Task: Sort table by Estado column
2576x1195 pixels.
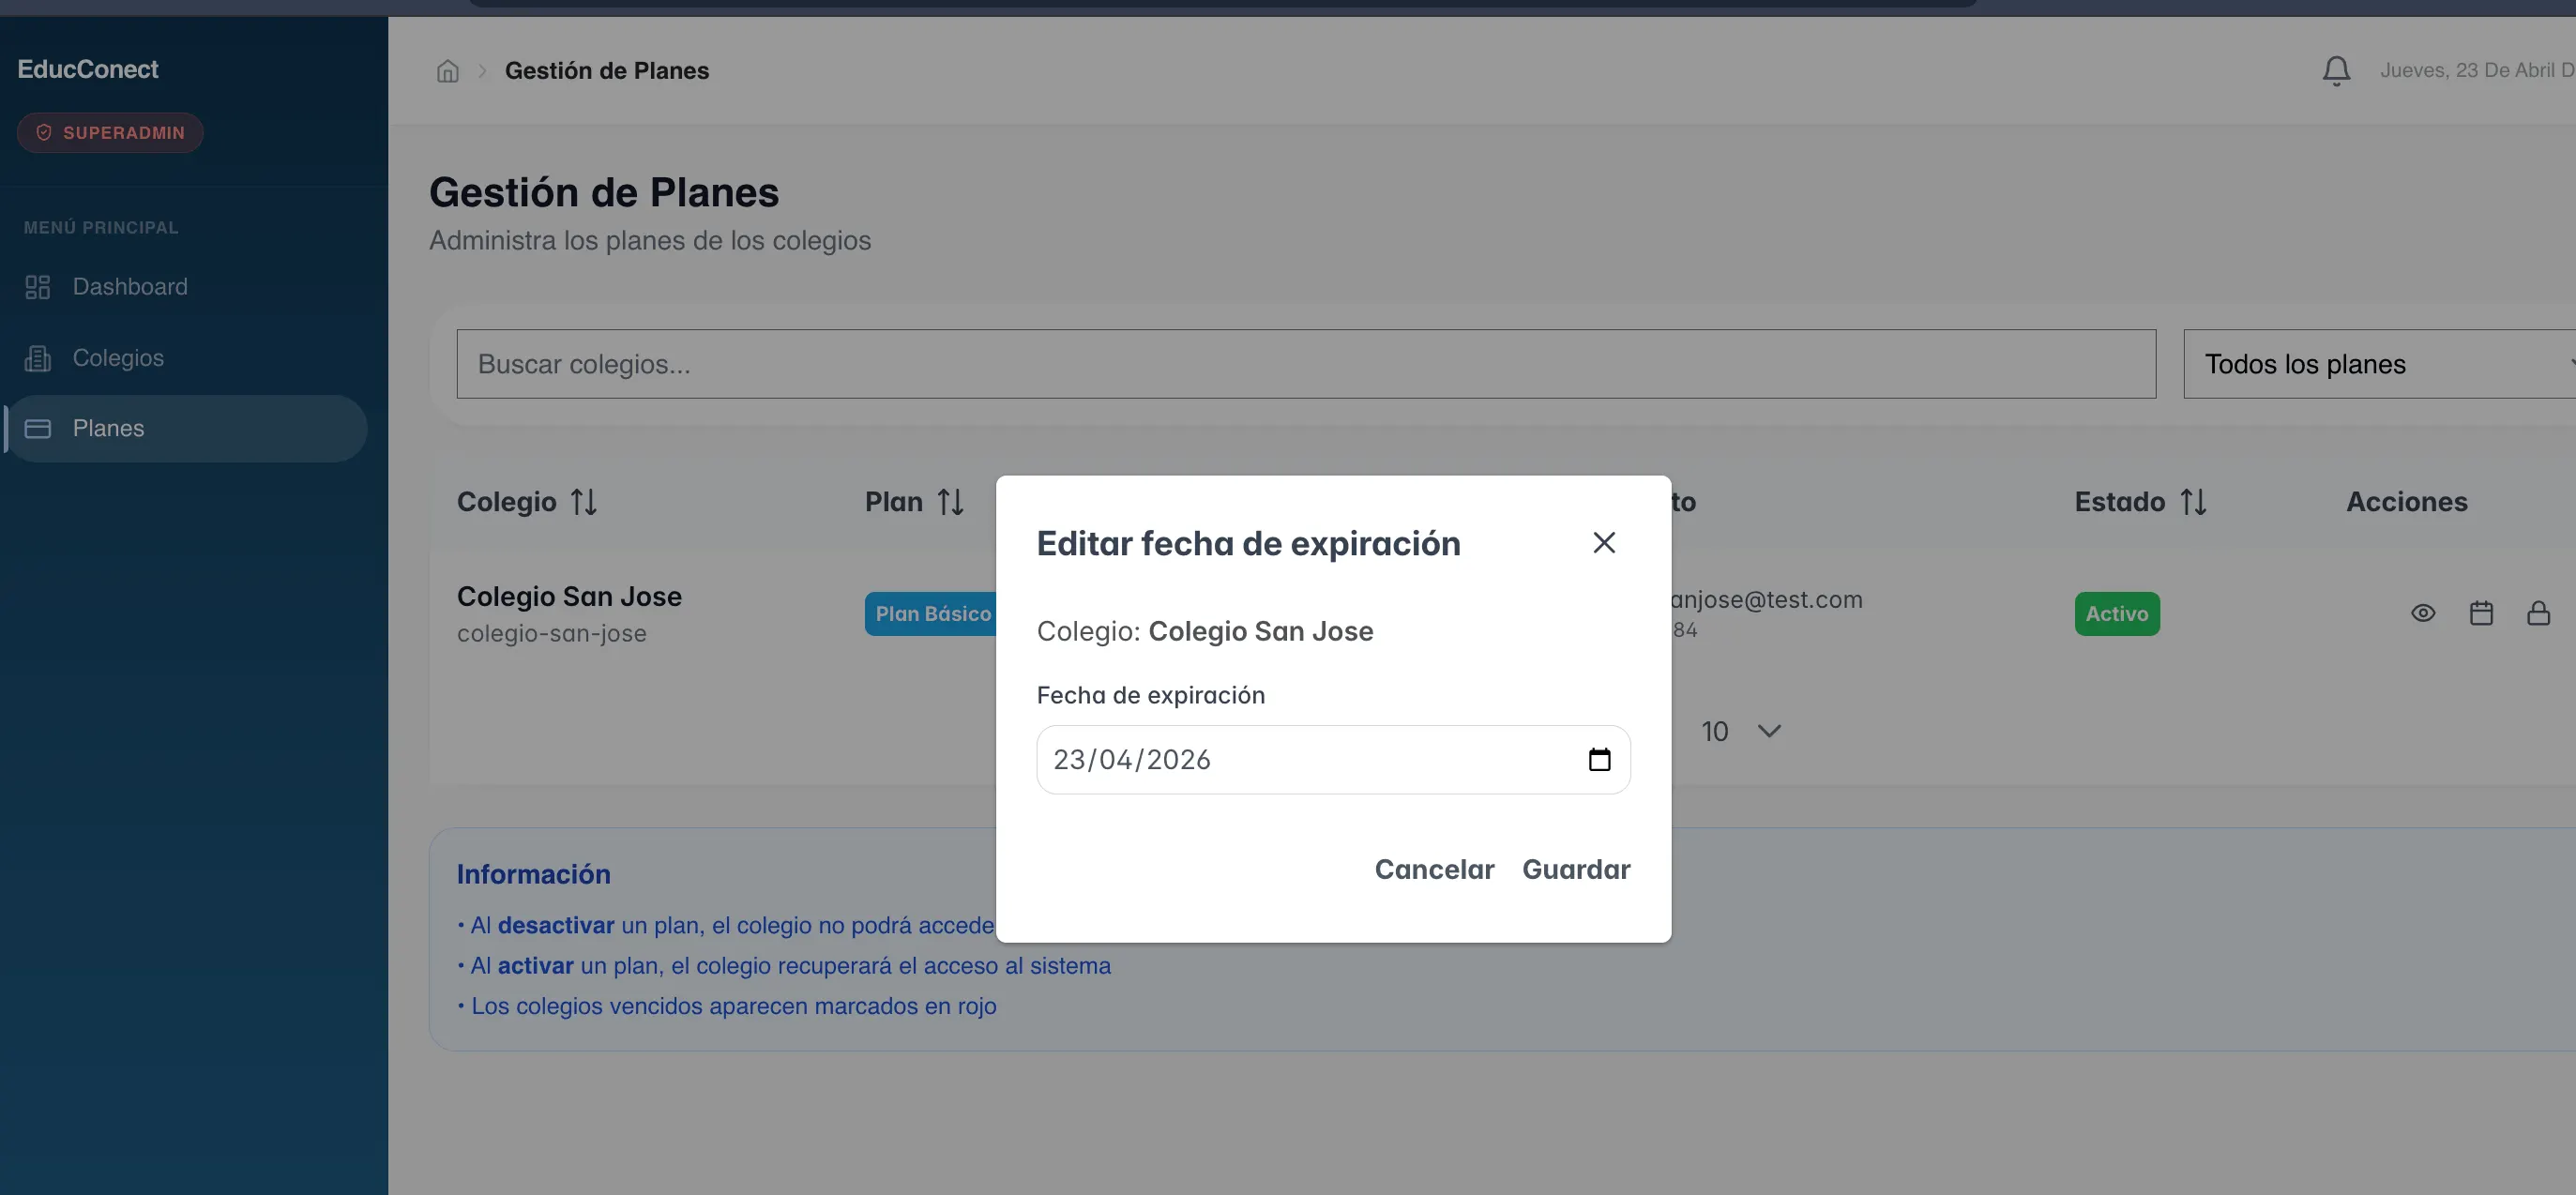Action: point(2193,502)
